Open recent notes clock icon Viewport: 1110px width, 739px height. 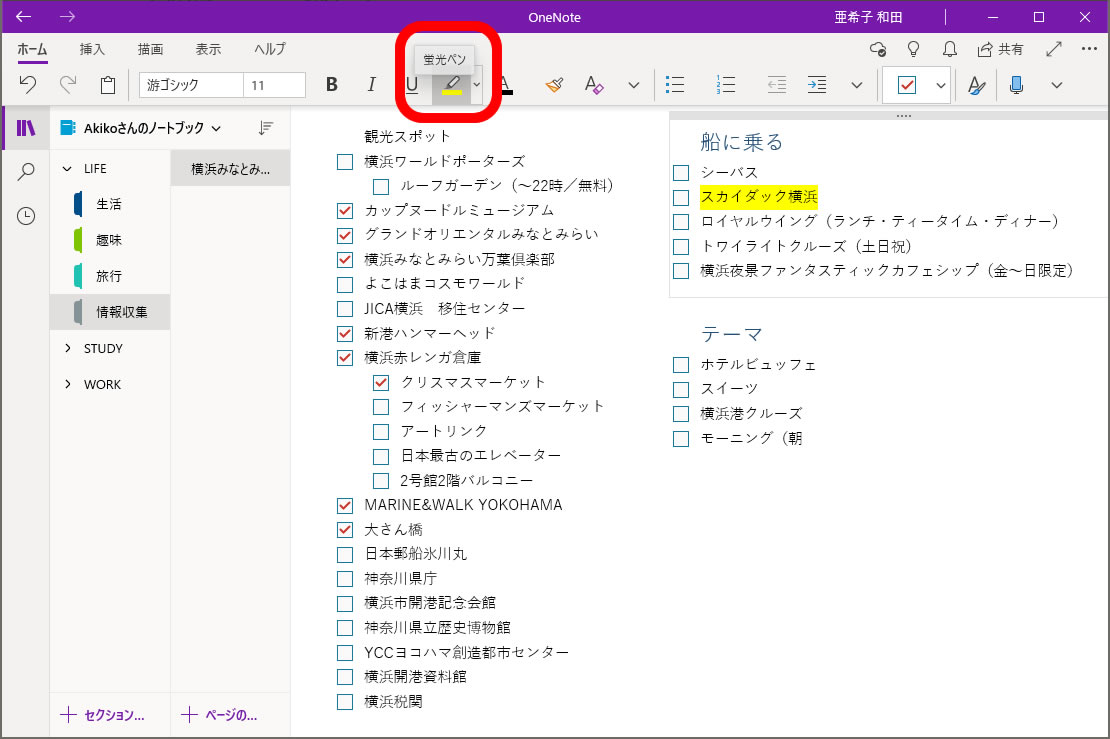(27, 216)
